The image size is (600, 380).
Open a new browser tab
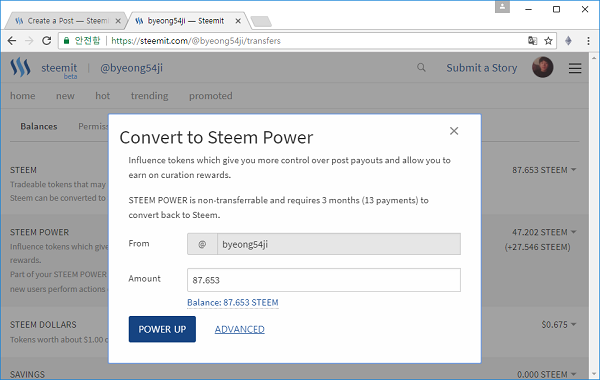pos(261,21)
